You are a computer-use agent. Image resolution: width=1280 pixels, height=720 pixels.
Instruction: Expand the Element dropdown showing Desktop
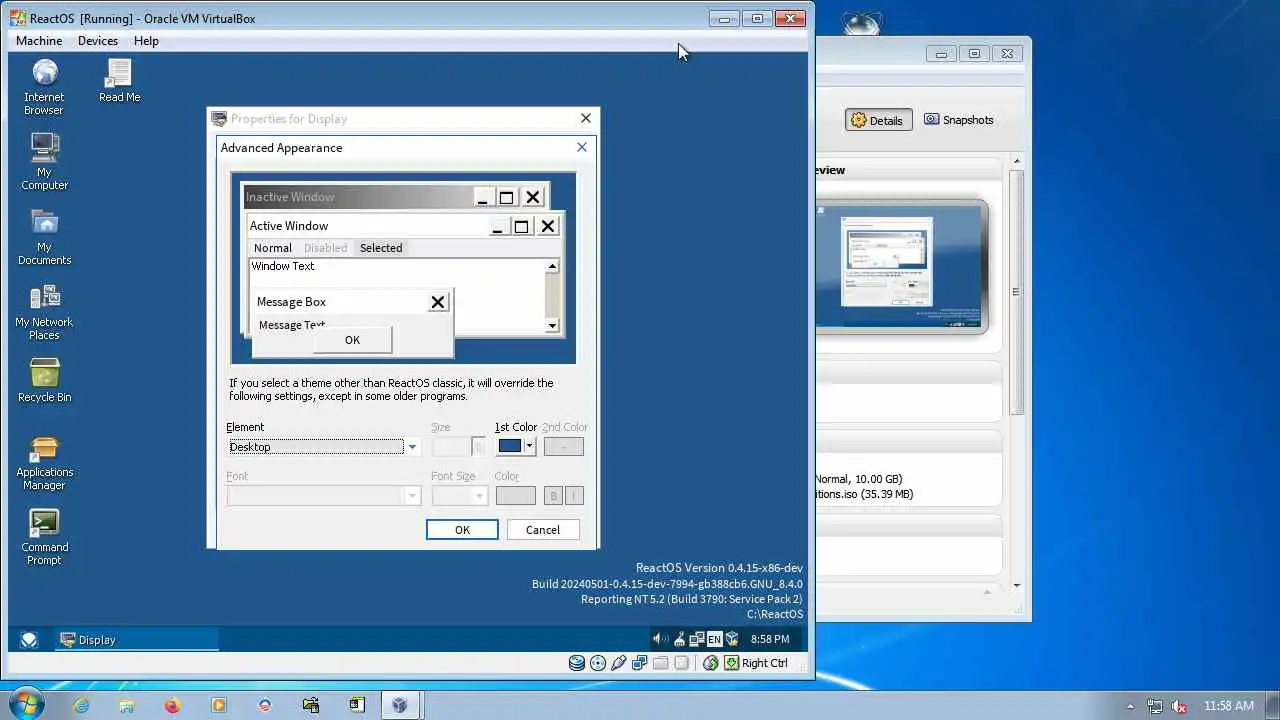pos(412,447)
